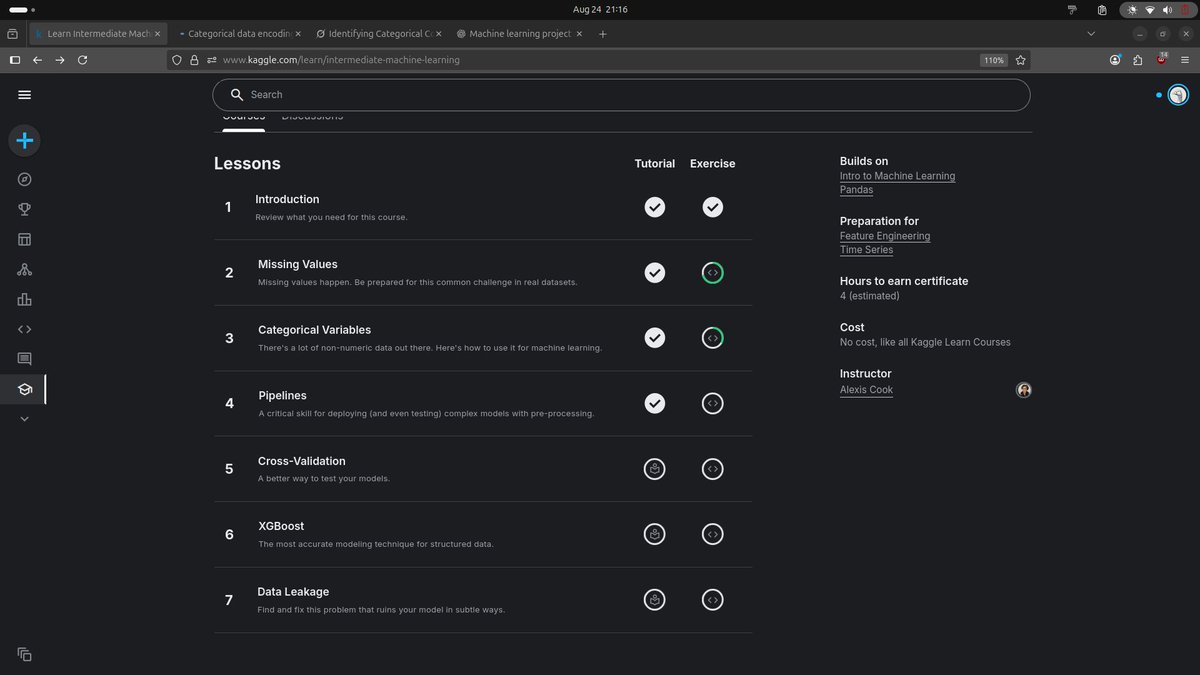Open XGBoost exercise code icon
1200x675 pixels.
click(712, 534)
